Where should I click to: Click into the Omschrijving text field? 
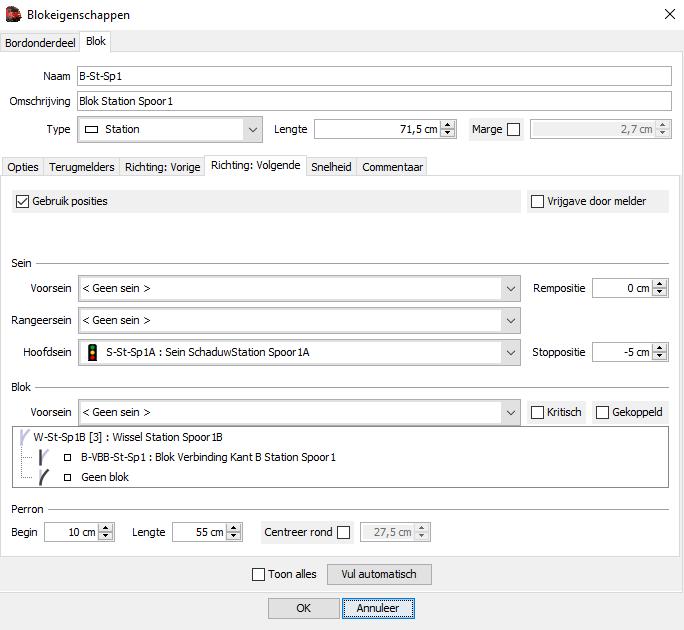(x=374, y=101)
